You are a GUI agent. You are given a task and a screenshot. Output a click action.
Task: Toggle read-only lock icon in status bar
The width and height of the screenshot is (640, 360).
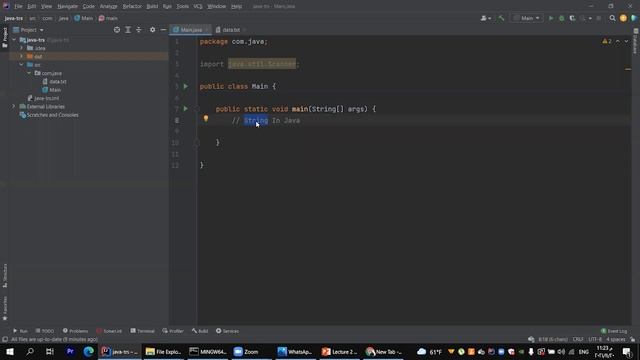(x=632, y=339)
